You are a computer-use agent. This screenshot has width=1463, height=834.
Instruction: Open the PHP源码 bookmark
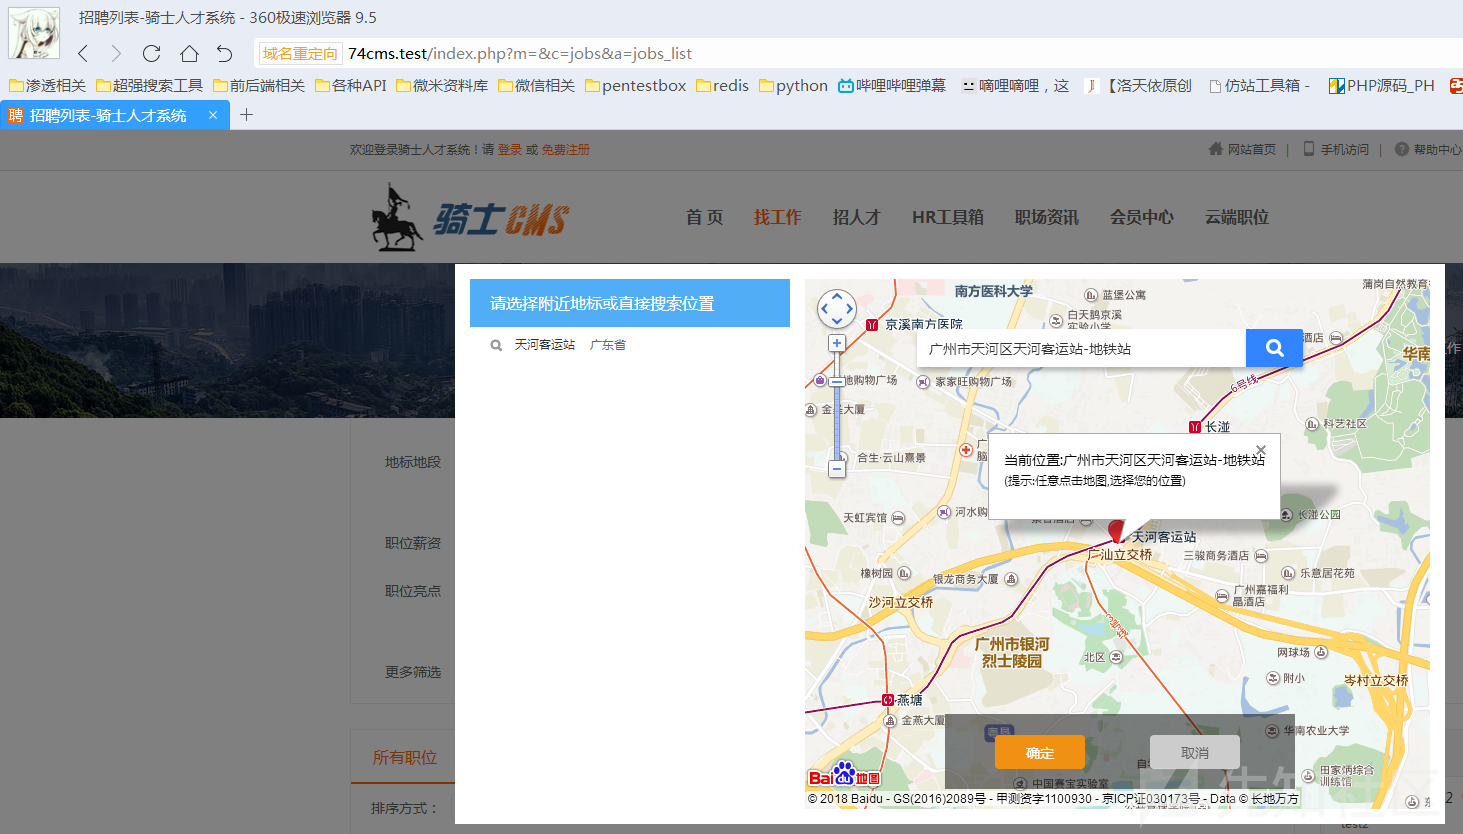point(1381,86)
